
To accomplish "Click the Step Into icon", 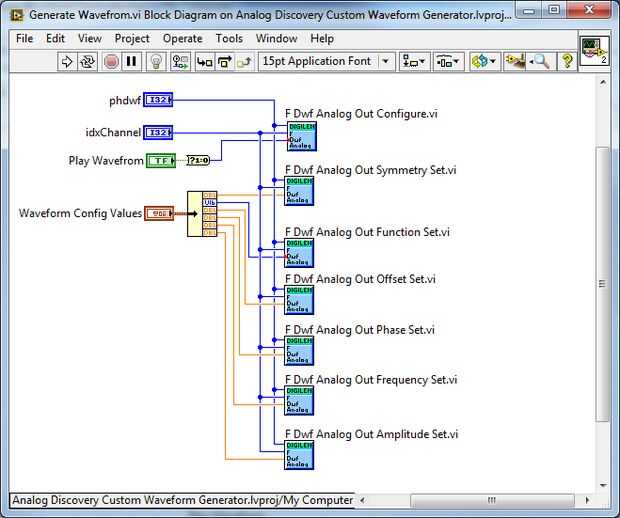I will tap(205, 62).
